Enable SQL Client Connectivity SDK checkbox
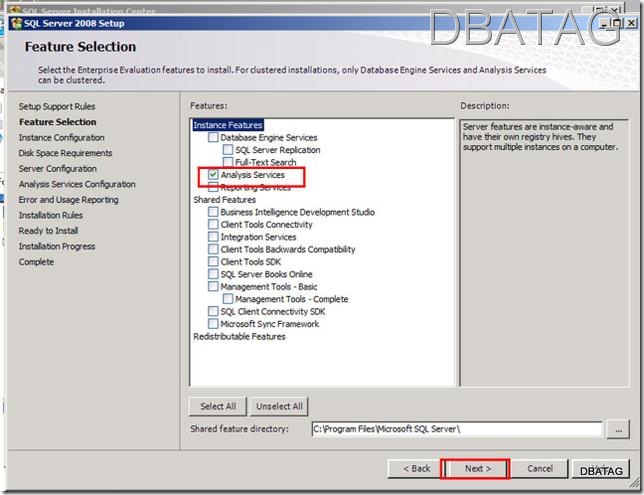This screenshot has width=644, height=495. 213,311
